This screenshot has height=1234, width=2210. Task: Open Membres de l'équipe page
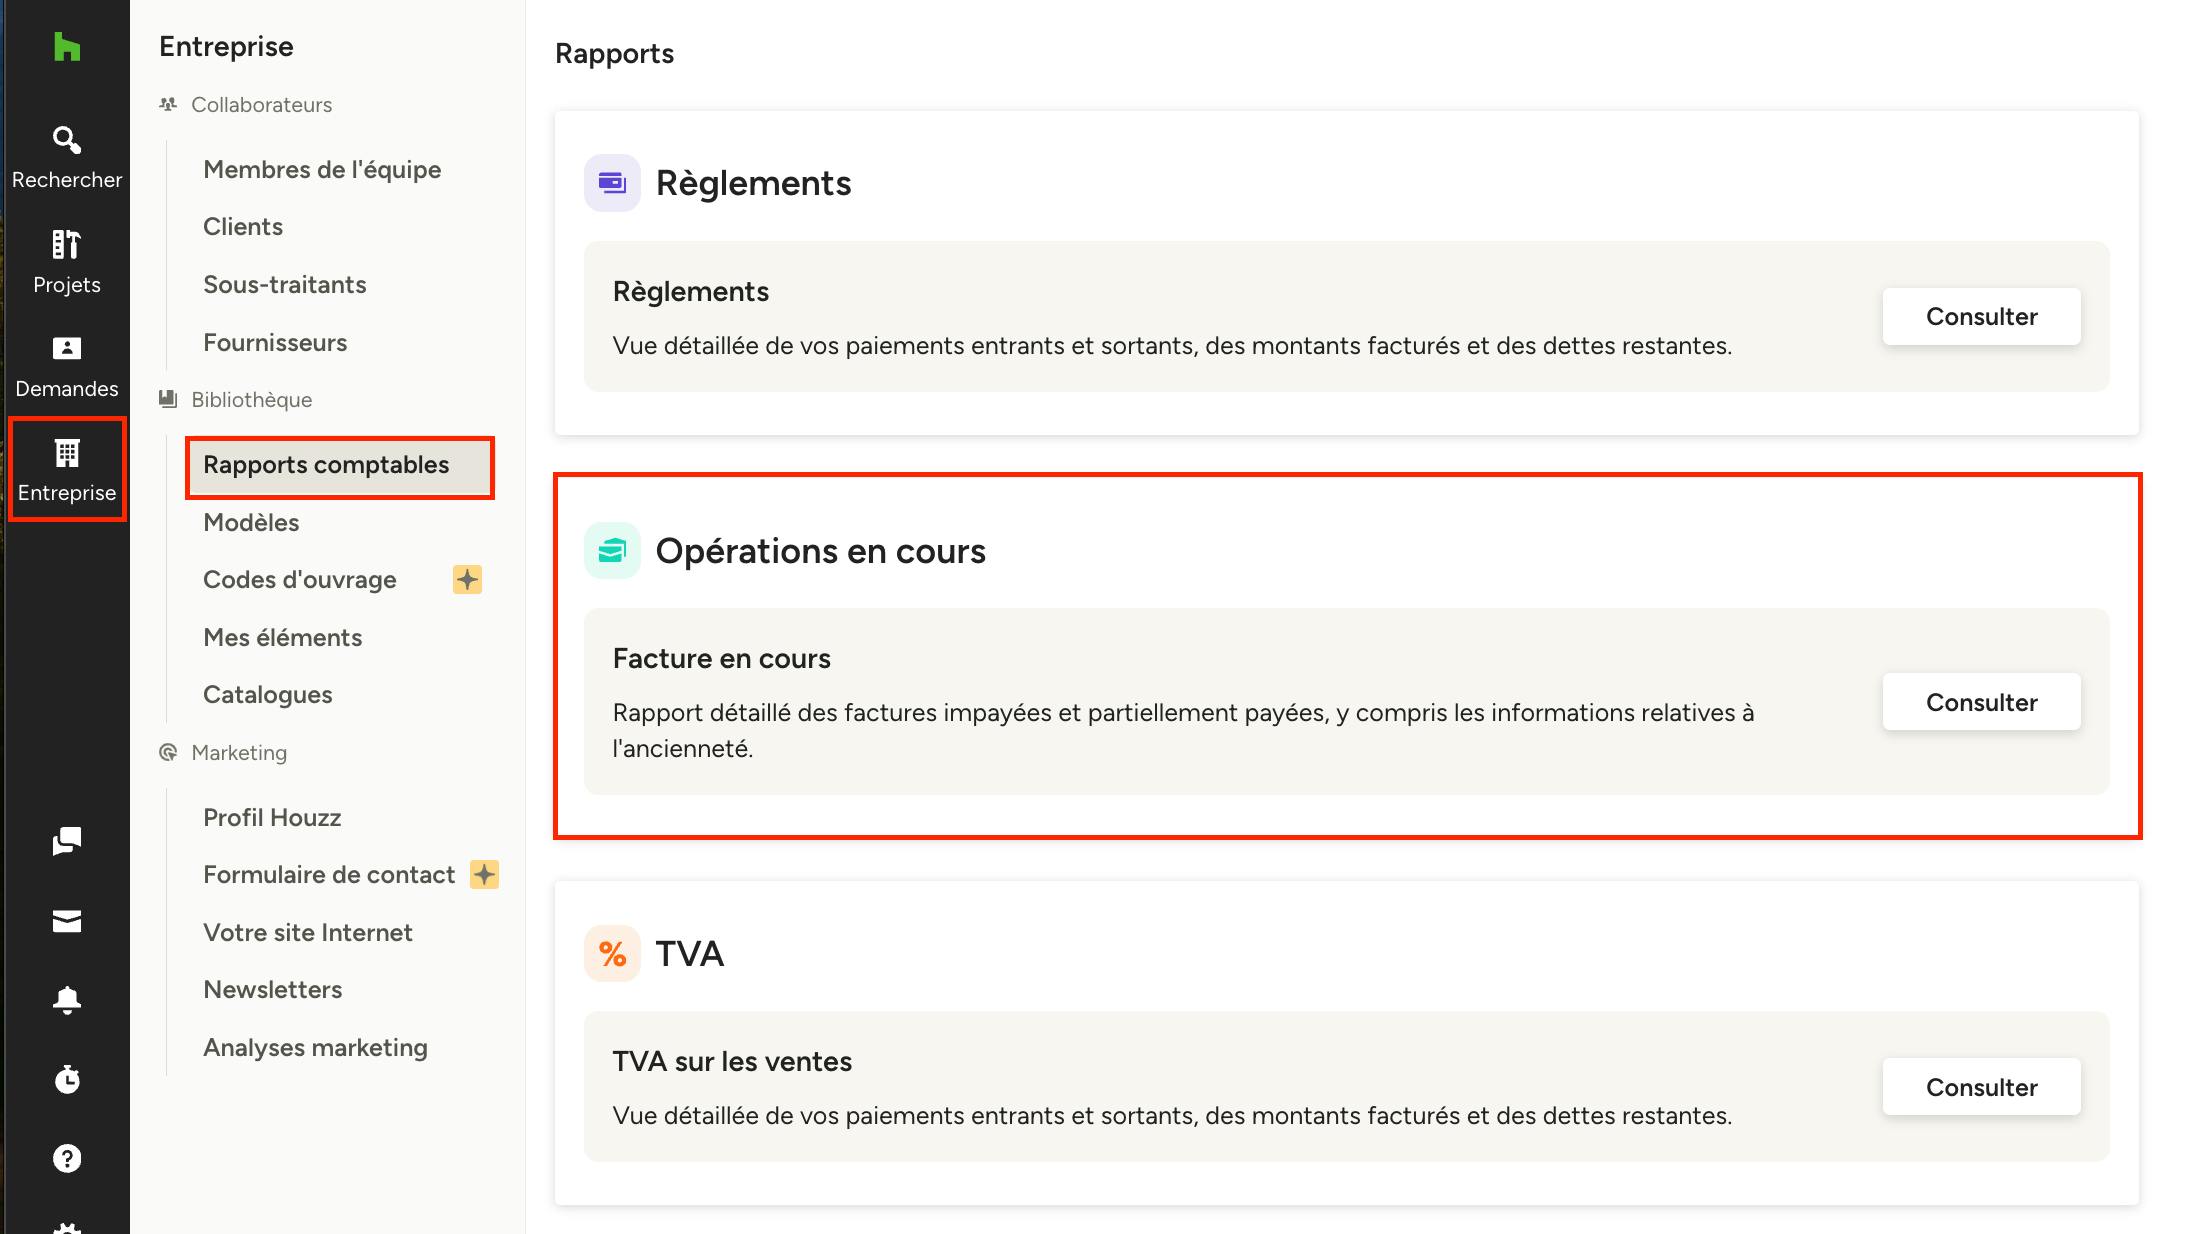coord(322,170)
